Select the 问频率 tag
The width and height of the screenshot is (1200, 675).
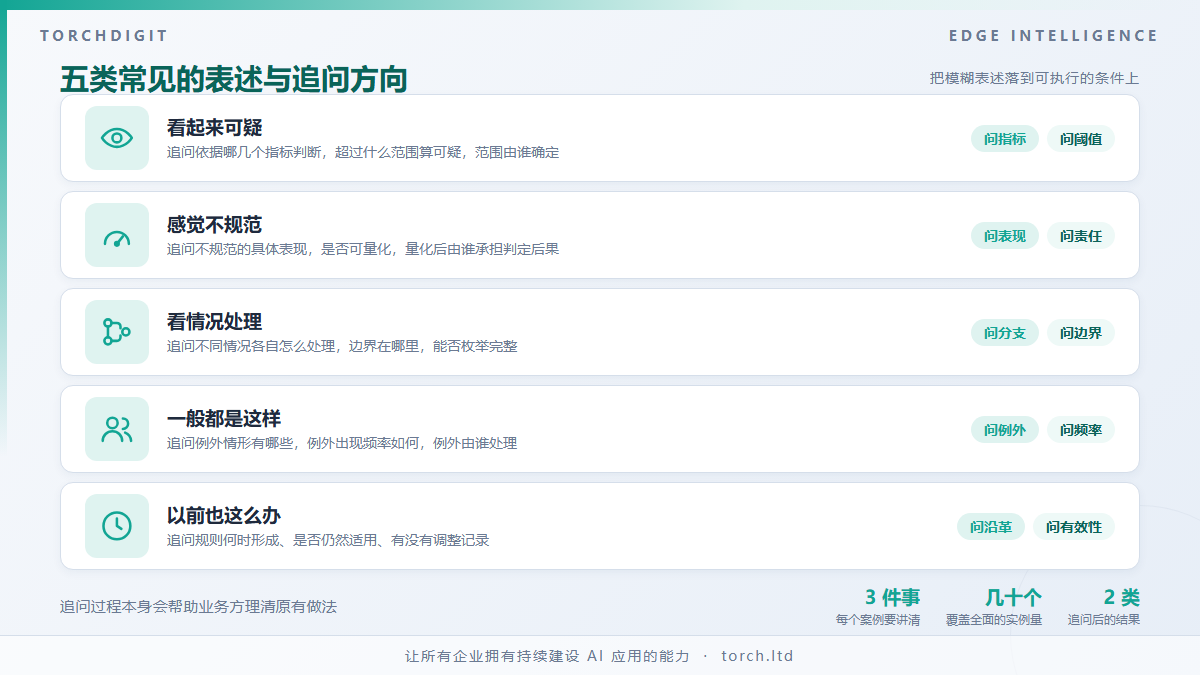[1081, 430]
